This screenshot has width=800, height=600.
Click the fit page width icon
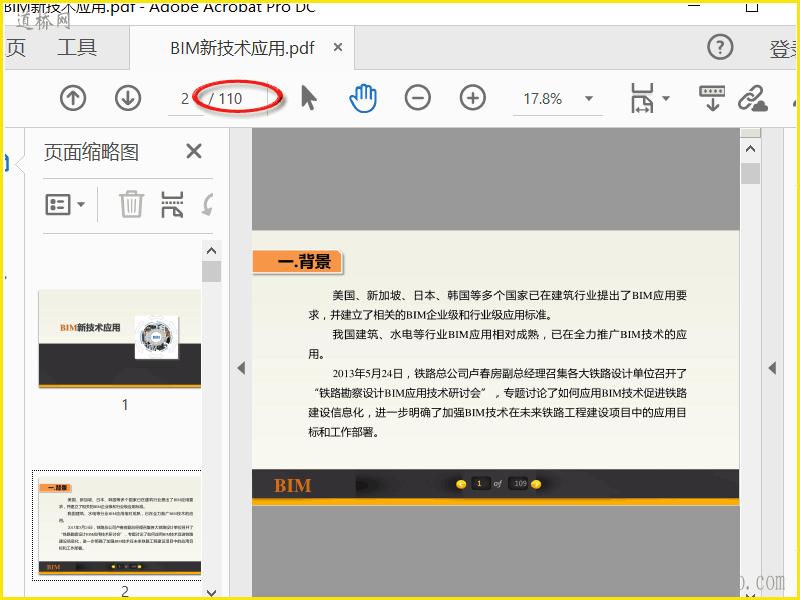[642, 98]
